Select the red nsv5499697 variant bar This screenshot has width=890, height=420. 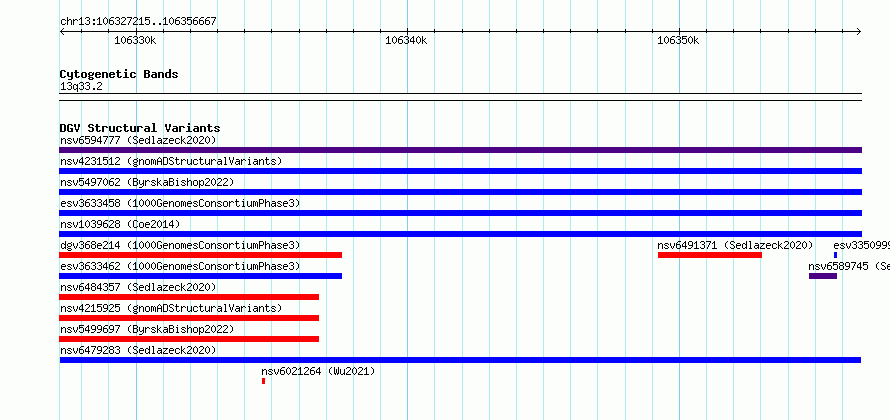[x=189, y=339]
